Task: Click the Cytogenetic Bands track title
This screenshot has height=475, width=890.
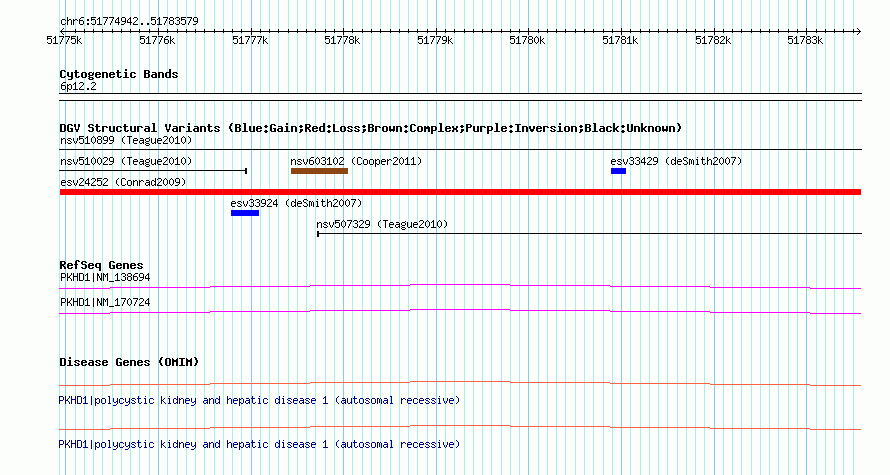Action: 119,74
